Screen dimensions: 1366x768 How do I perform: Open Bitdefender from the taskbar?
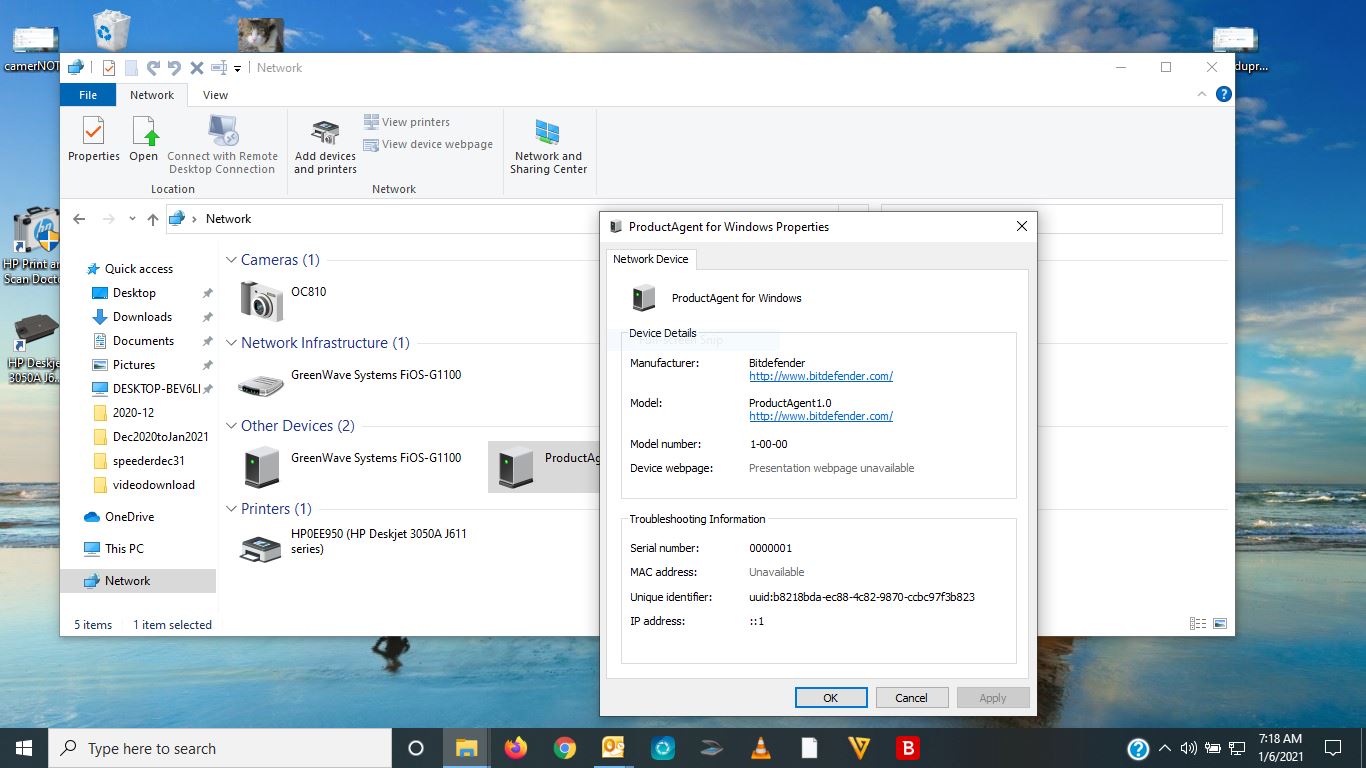click(x=908, y=748)
